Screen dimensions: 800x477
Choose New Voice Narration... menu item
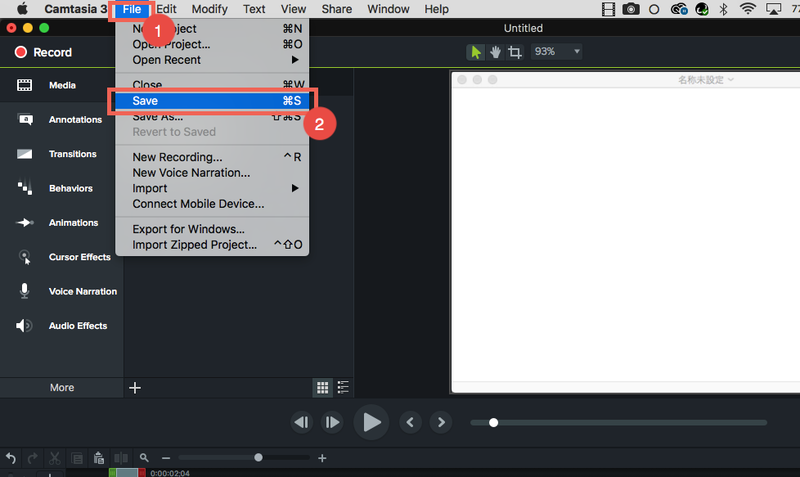[x=212, y=173]
